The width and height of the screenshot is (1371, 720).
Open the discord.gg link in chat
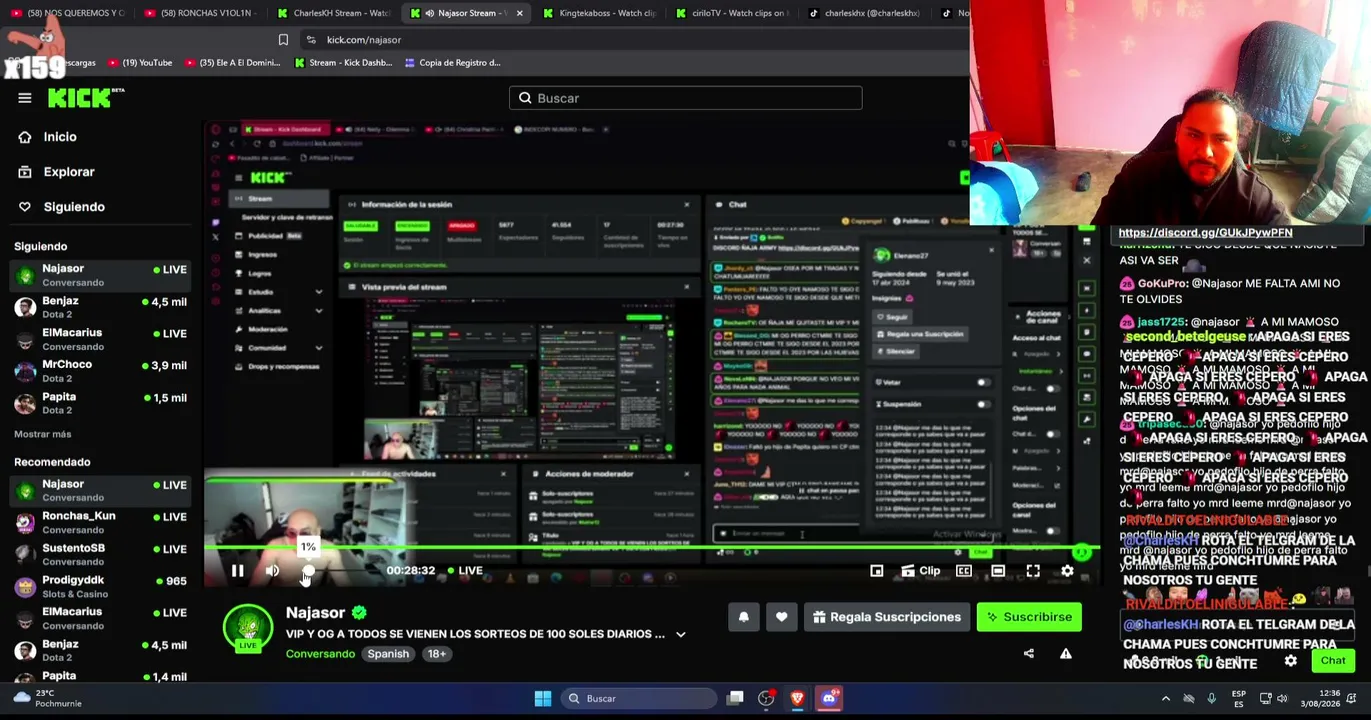pos(1205,233)
